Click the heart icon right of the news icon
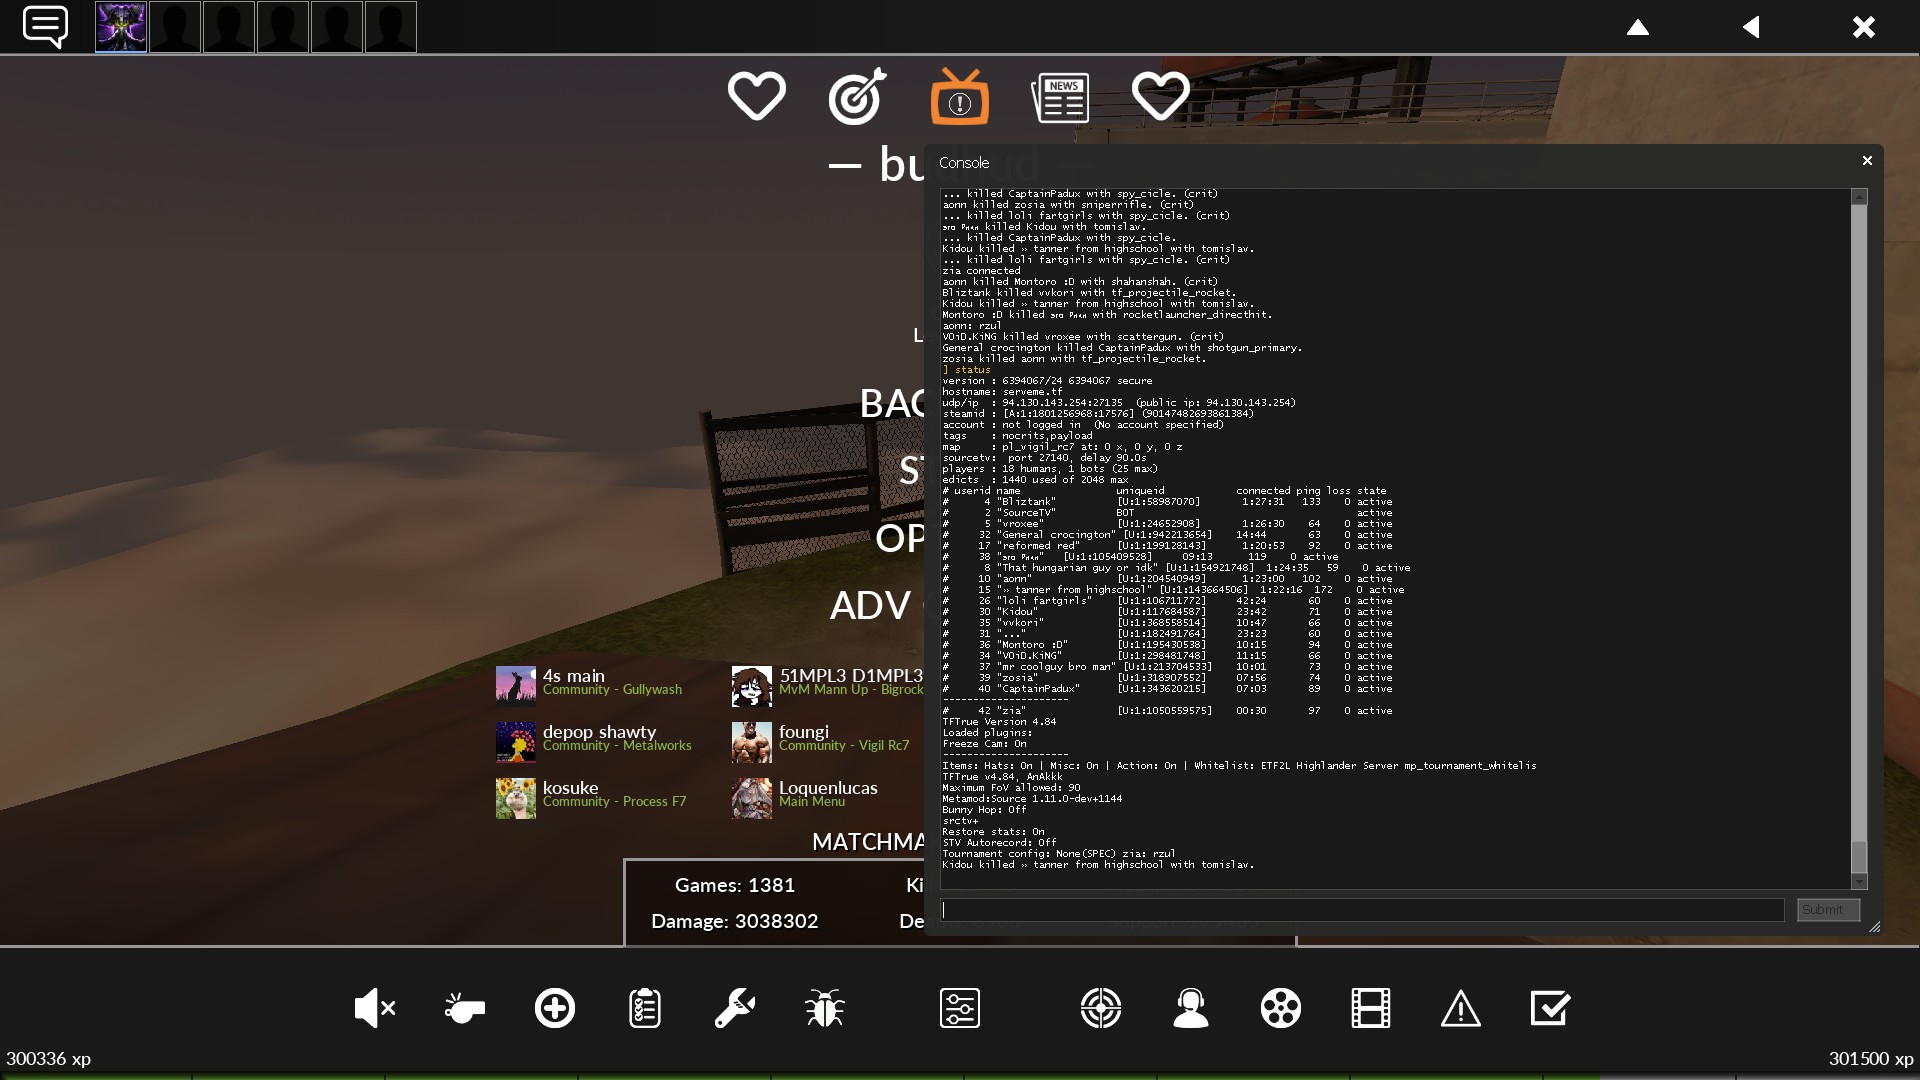The height and width of the screenshot is (1080, 1920). [1161, 97]
